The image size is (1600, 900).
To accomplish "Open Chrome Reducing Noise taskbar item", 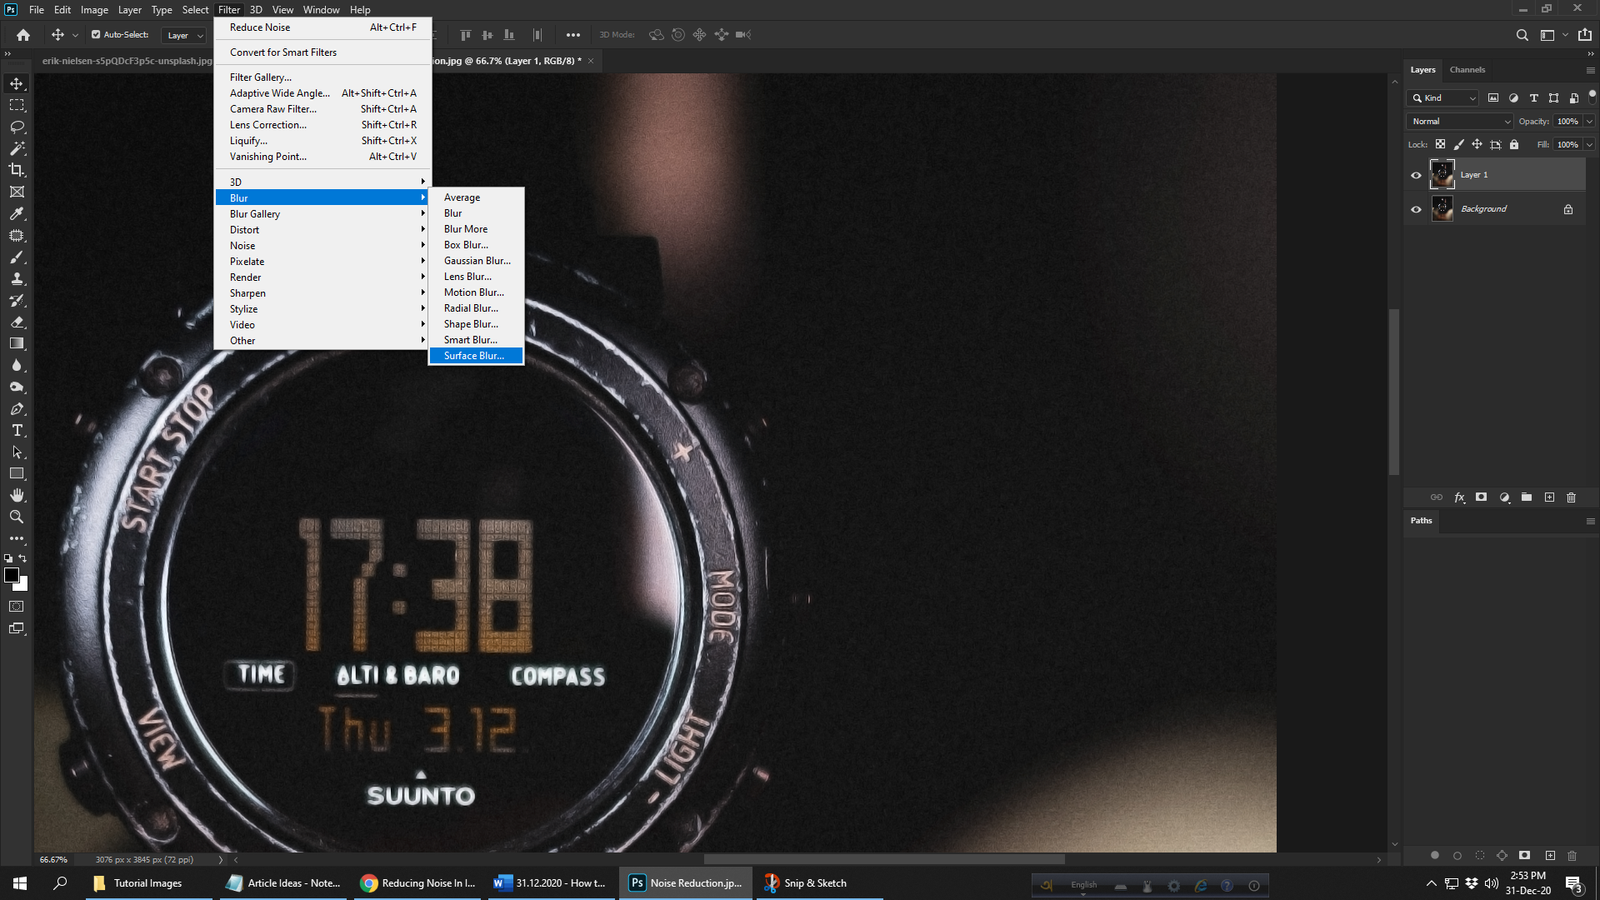I will point(418,883).
